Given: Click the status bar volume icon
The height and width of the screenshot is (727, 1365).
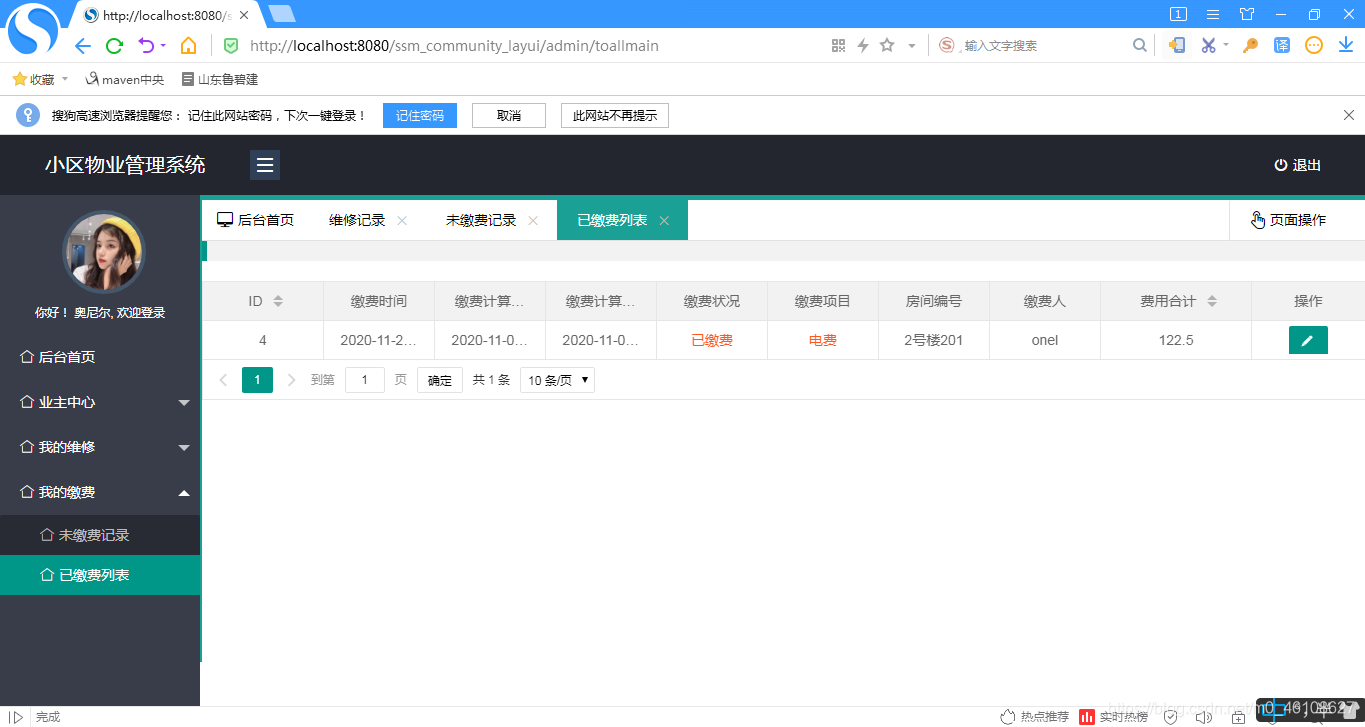Looking at the screenshot, I should tap(1203, 717).
